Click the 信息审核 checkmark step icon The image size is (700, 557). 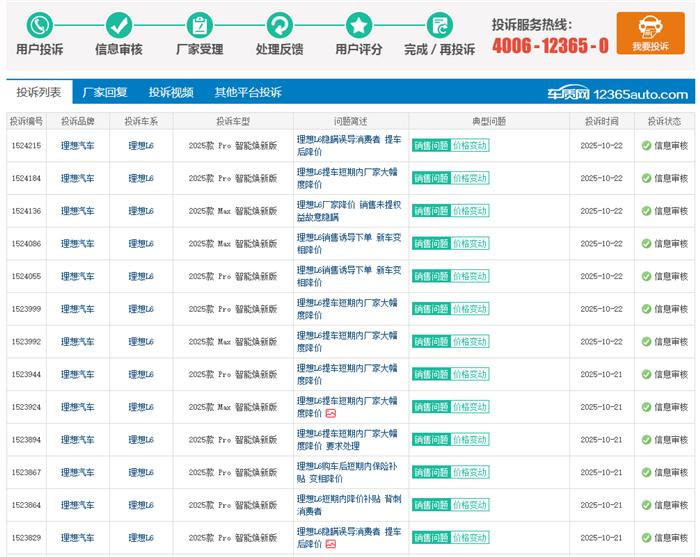coord(119,25)
